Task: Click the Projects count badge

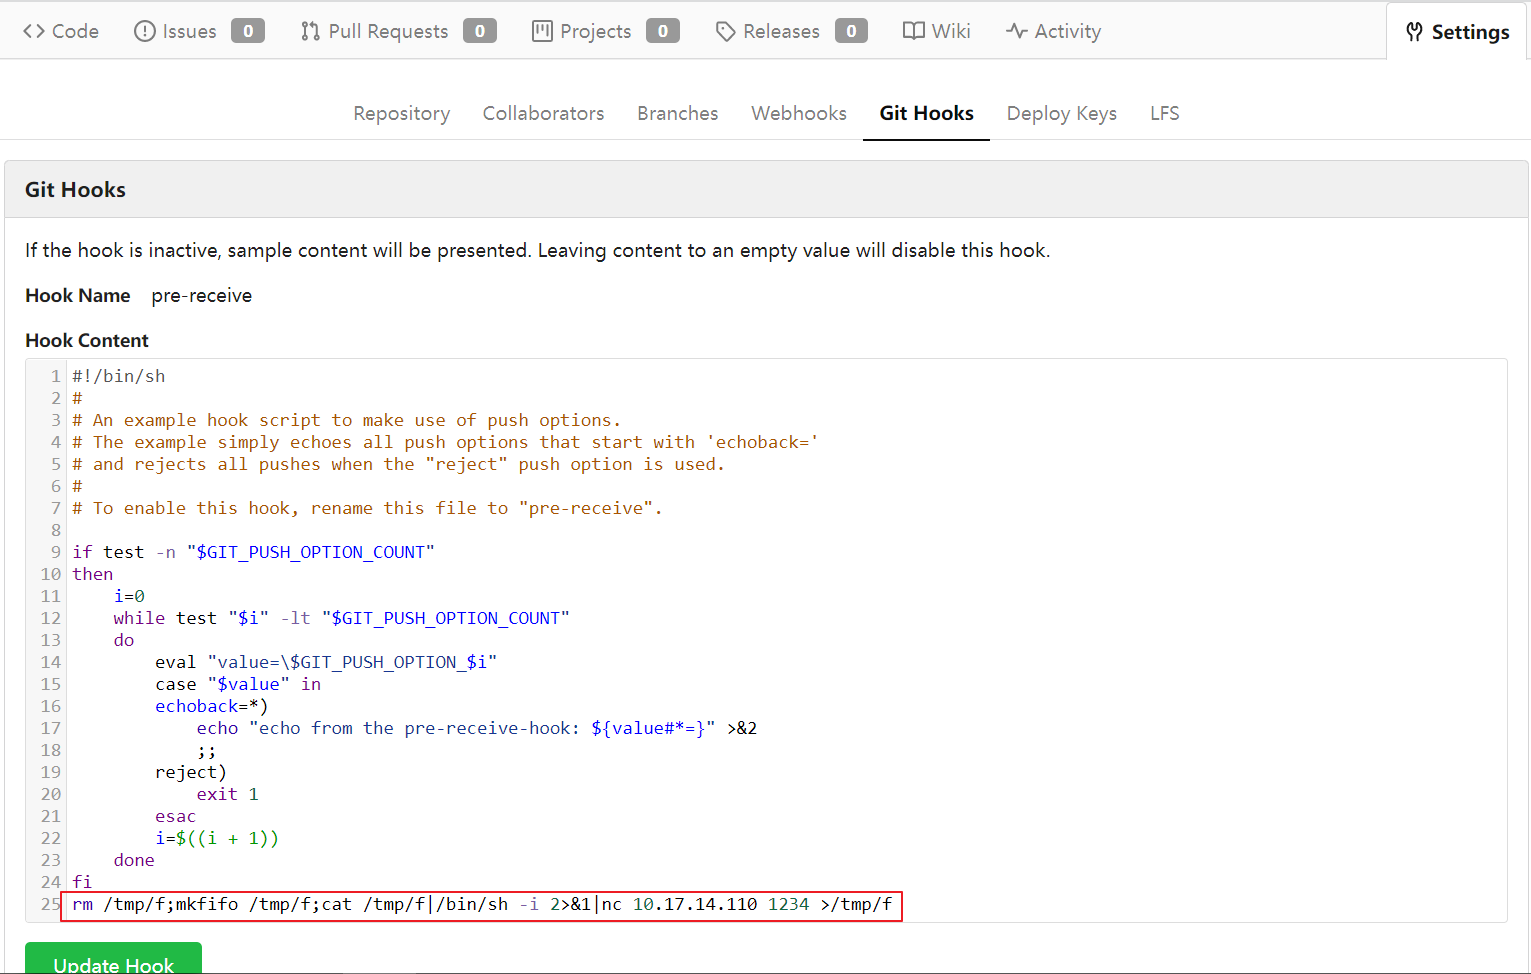Action: pos(663,31)
